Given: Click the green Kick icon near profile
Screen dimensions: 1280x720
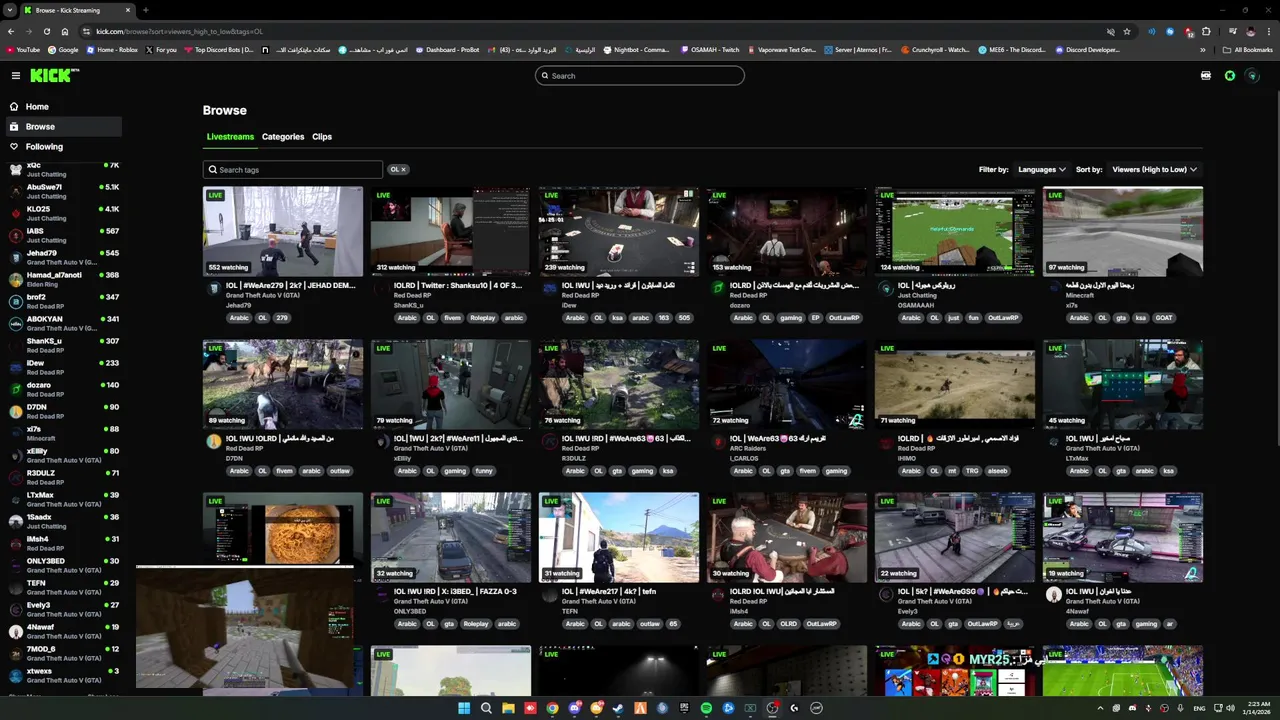Looking at the screenshot, I should pyautogui.click(x=1230, y=75).
